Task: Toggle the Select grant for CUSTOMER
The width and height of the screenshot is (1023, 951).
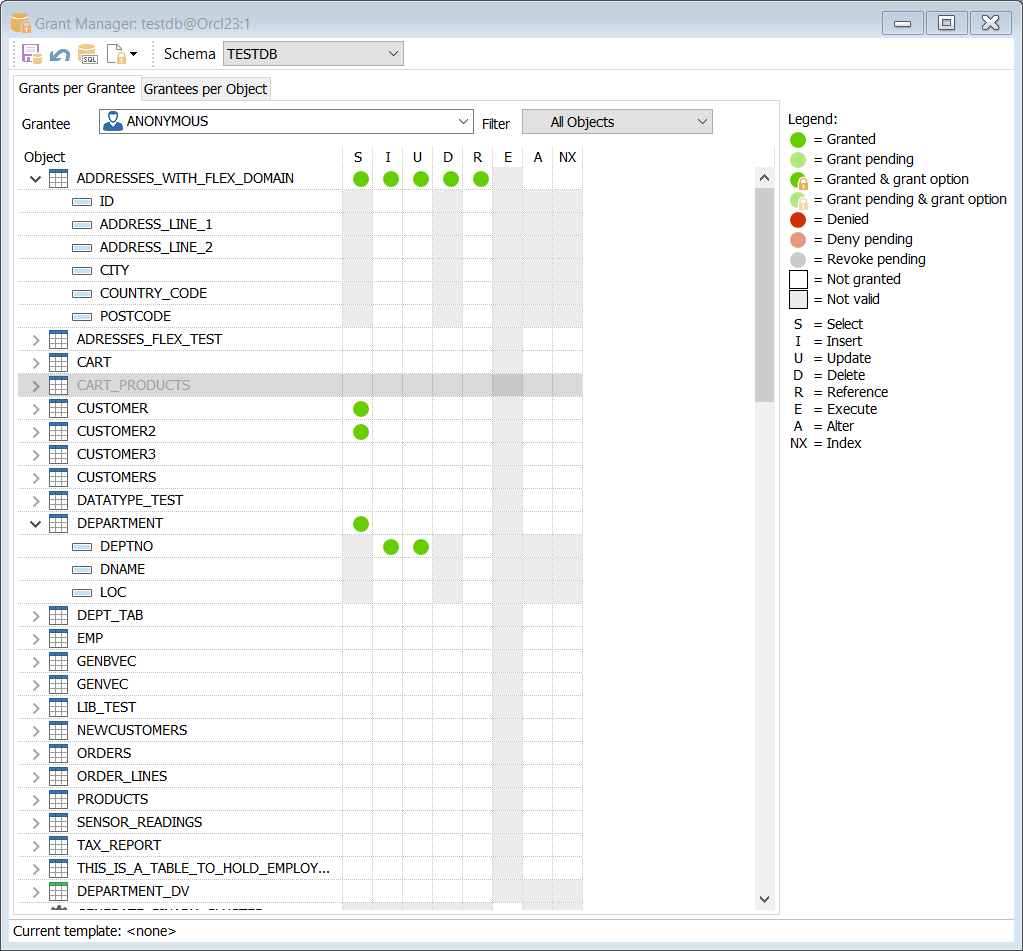Action: pos(359,408)
